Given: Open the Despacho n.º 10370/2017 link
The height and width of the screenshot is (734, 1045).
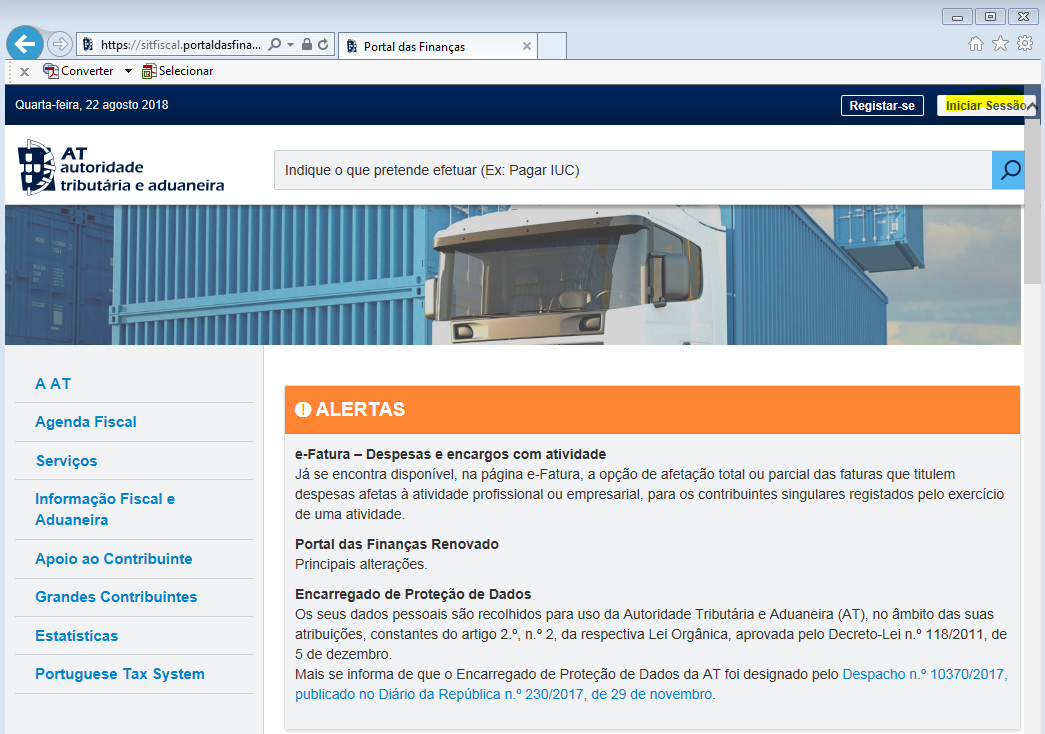Looking at the screenshot, I should tap(924, 675).
